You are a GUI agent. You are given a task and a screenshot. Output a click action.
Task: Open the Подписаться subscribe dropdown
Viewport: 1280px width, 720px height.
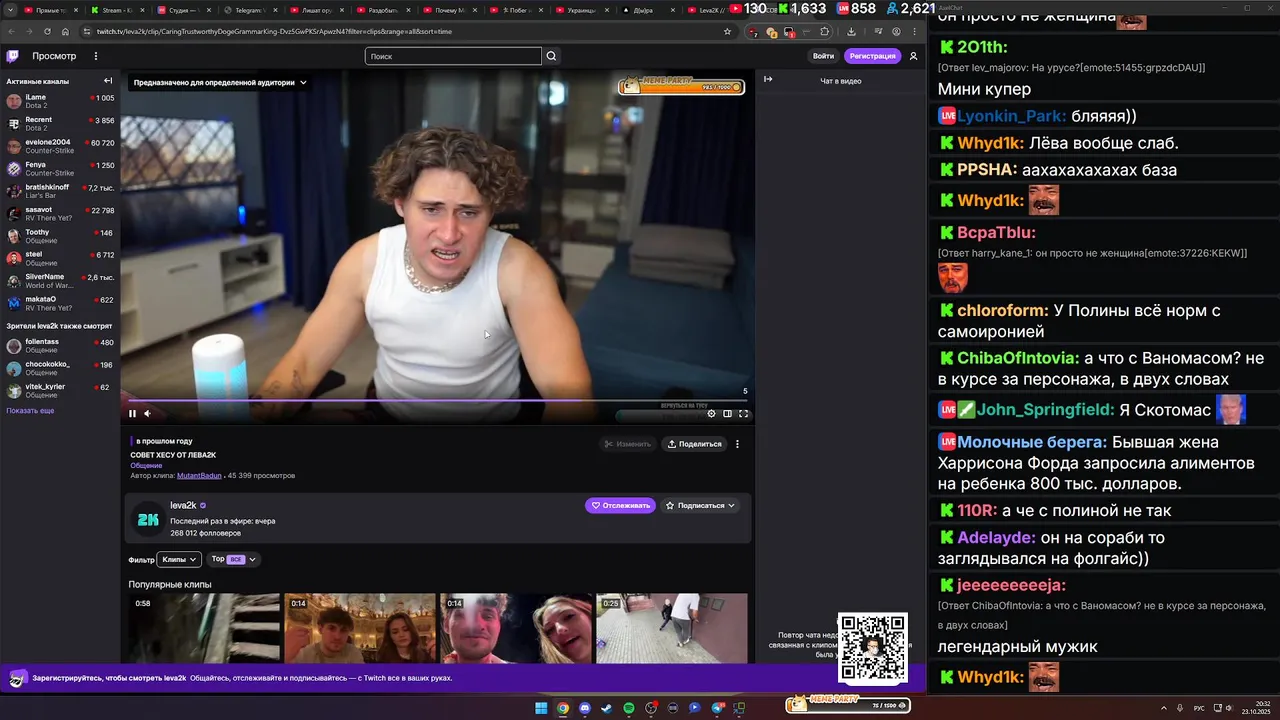coord(700,506)
